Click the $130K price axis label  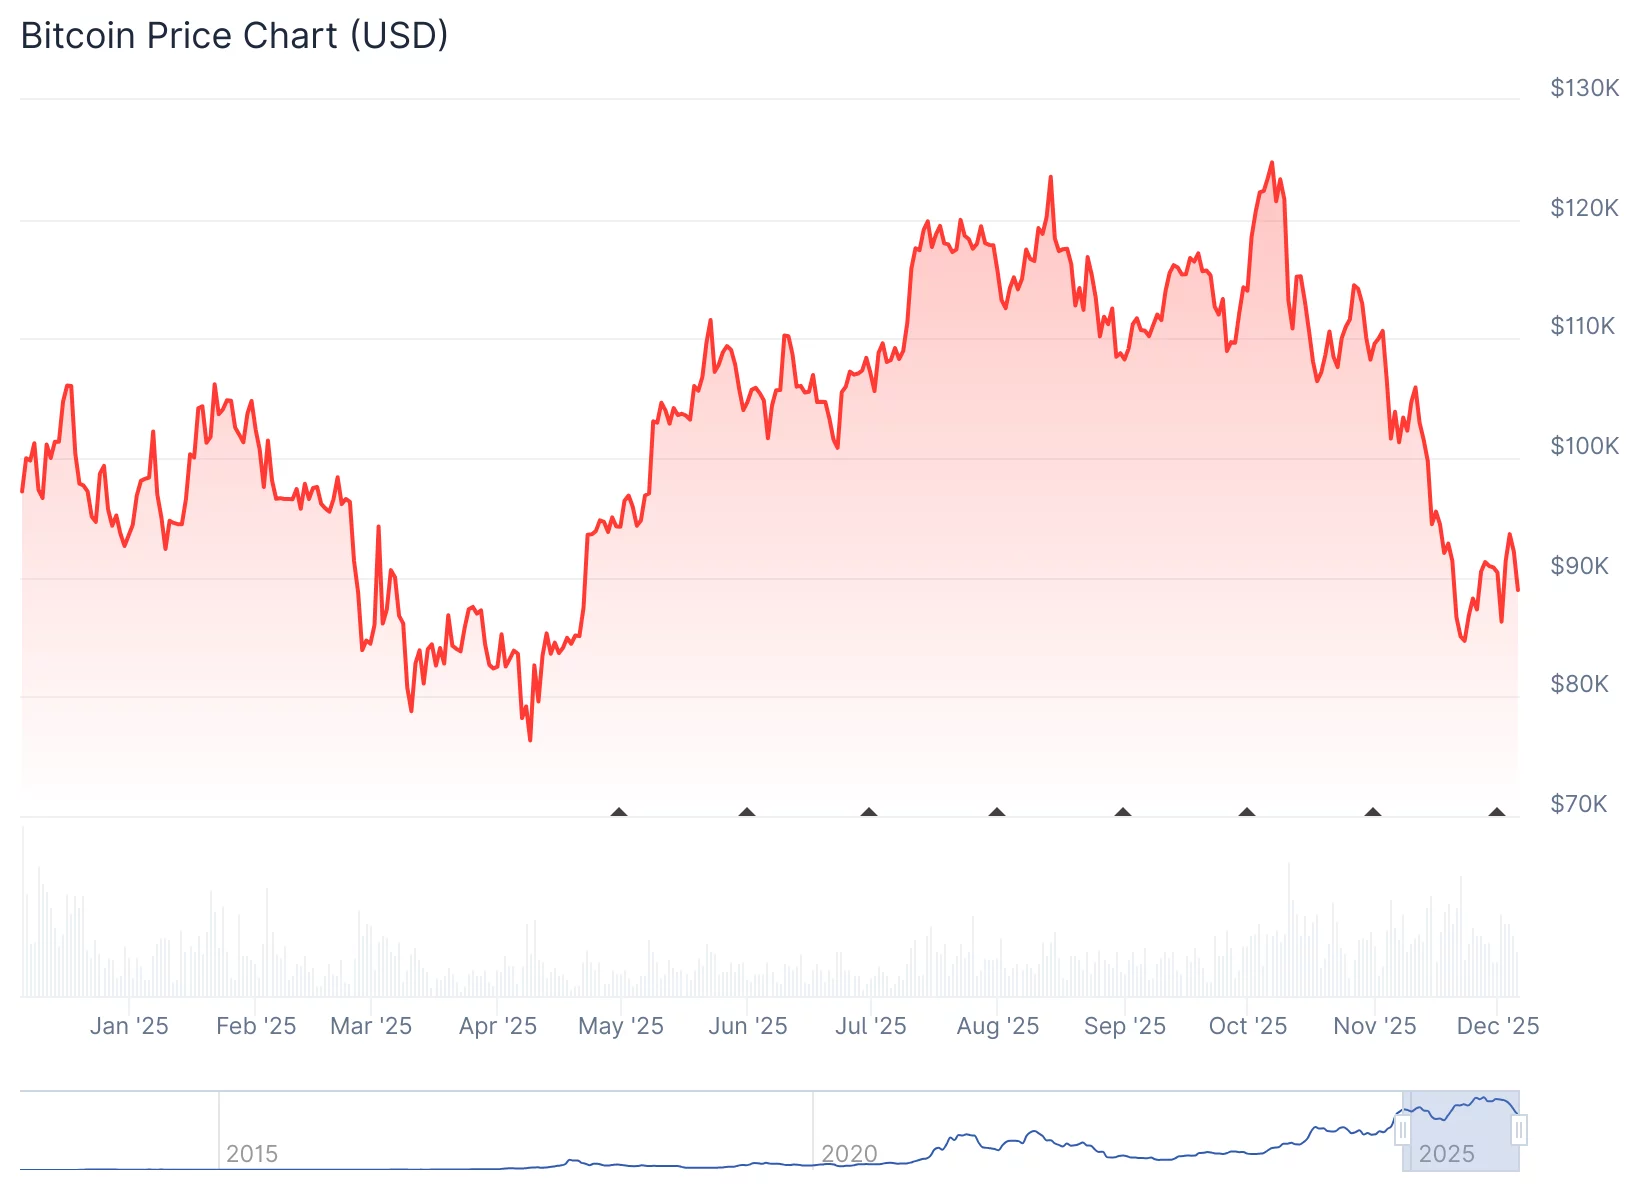click(x=1584, y=88)
